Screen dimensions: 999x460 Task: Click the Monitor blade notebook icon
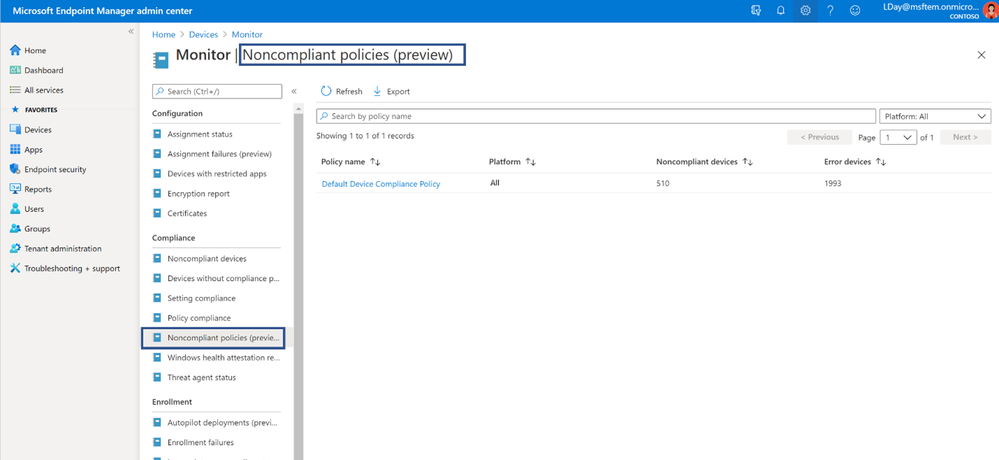point(161,60)
